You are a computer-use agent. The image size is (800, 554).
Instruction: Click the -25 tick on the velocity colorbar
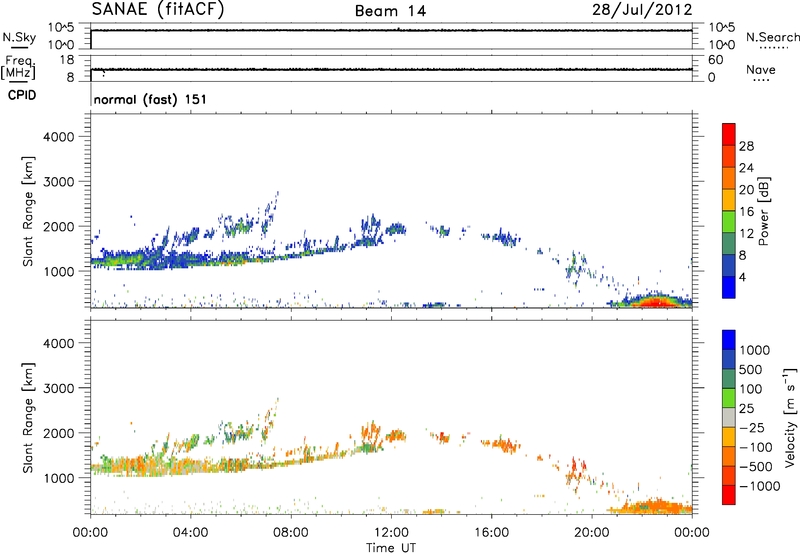coord(753,427)
